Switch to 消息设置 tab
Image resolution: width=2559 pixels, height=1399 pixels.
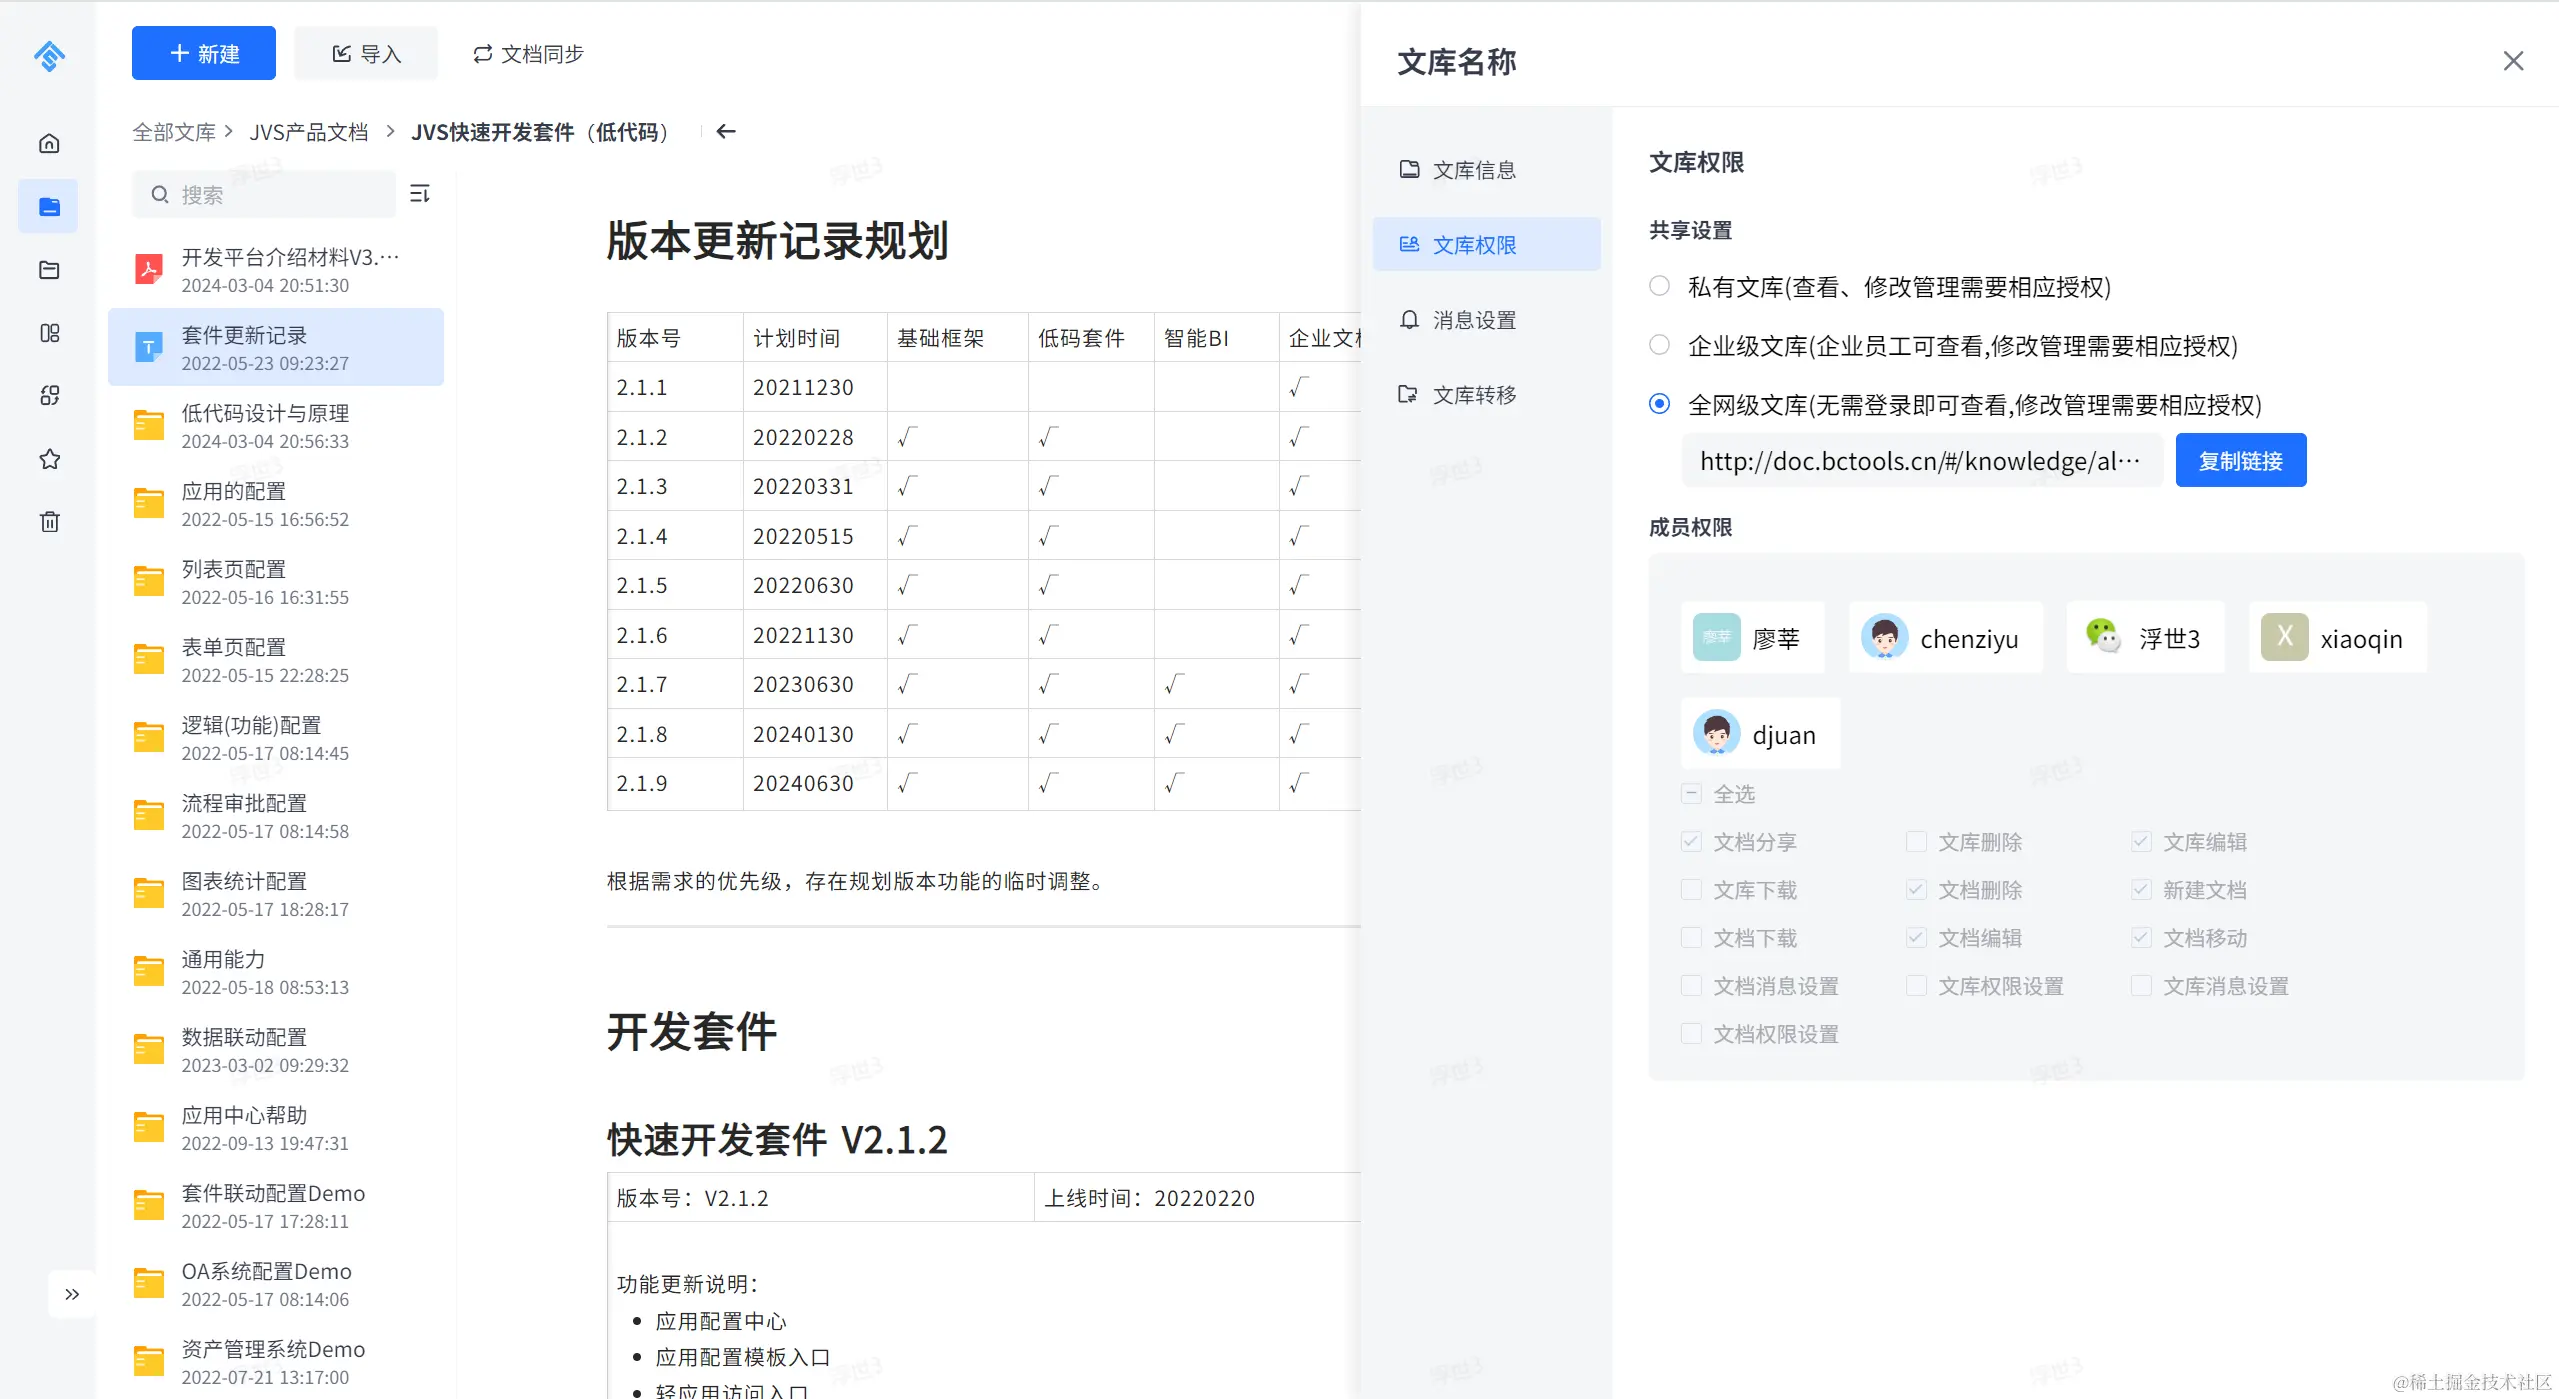click(x=1474, y=320)
